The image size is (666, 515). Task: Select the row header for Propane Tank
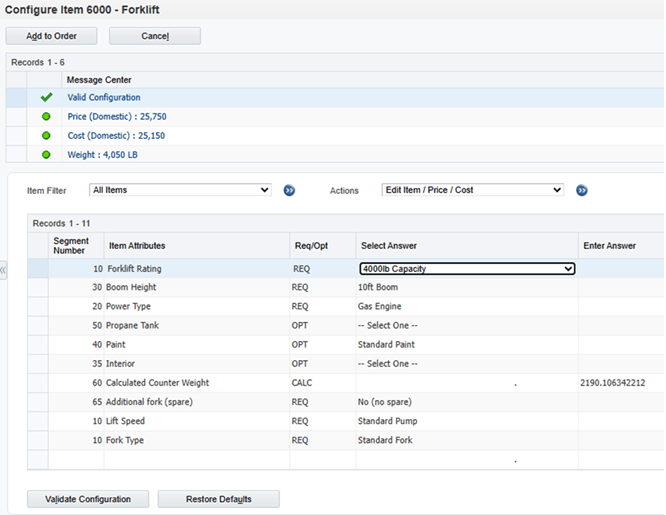tap(38, 325)
